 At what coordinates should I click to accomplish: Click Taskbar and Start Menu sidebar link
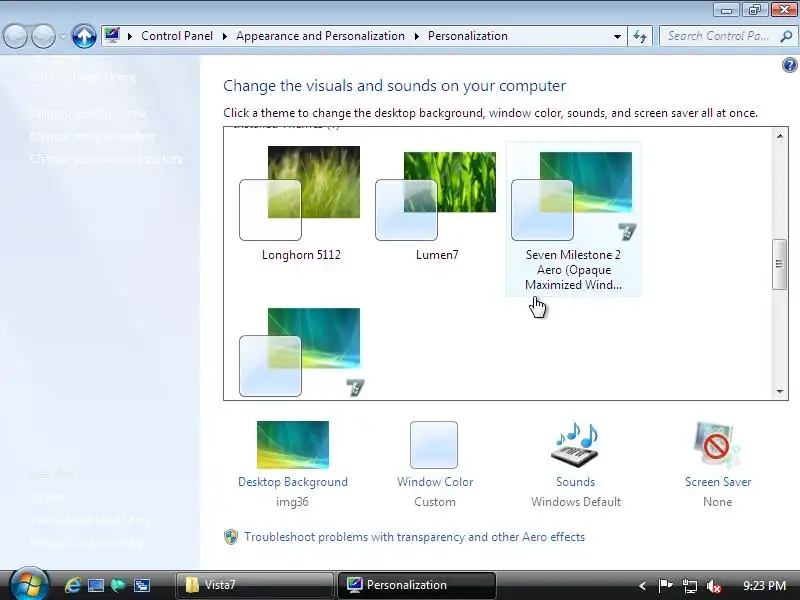[90, 520]
